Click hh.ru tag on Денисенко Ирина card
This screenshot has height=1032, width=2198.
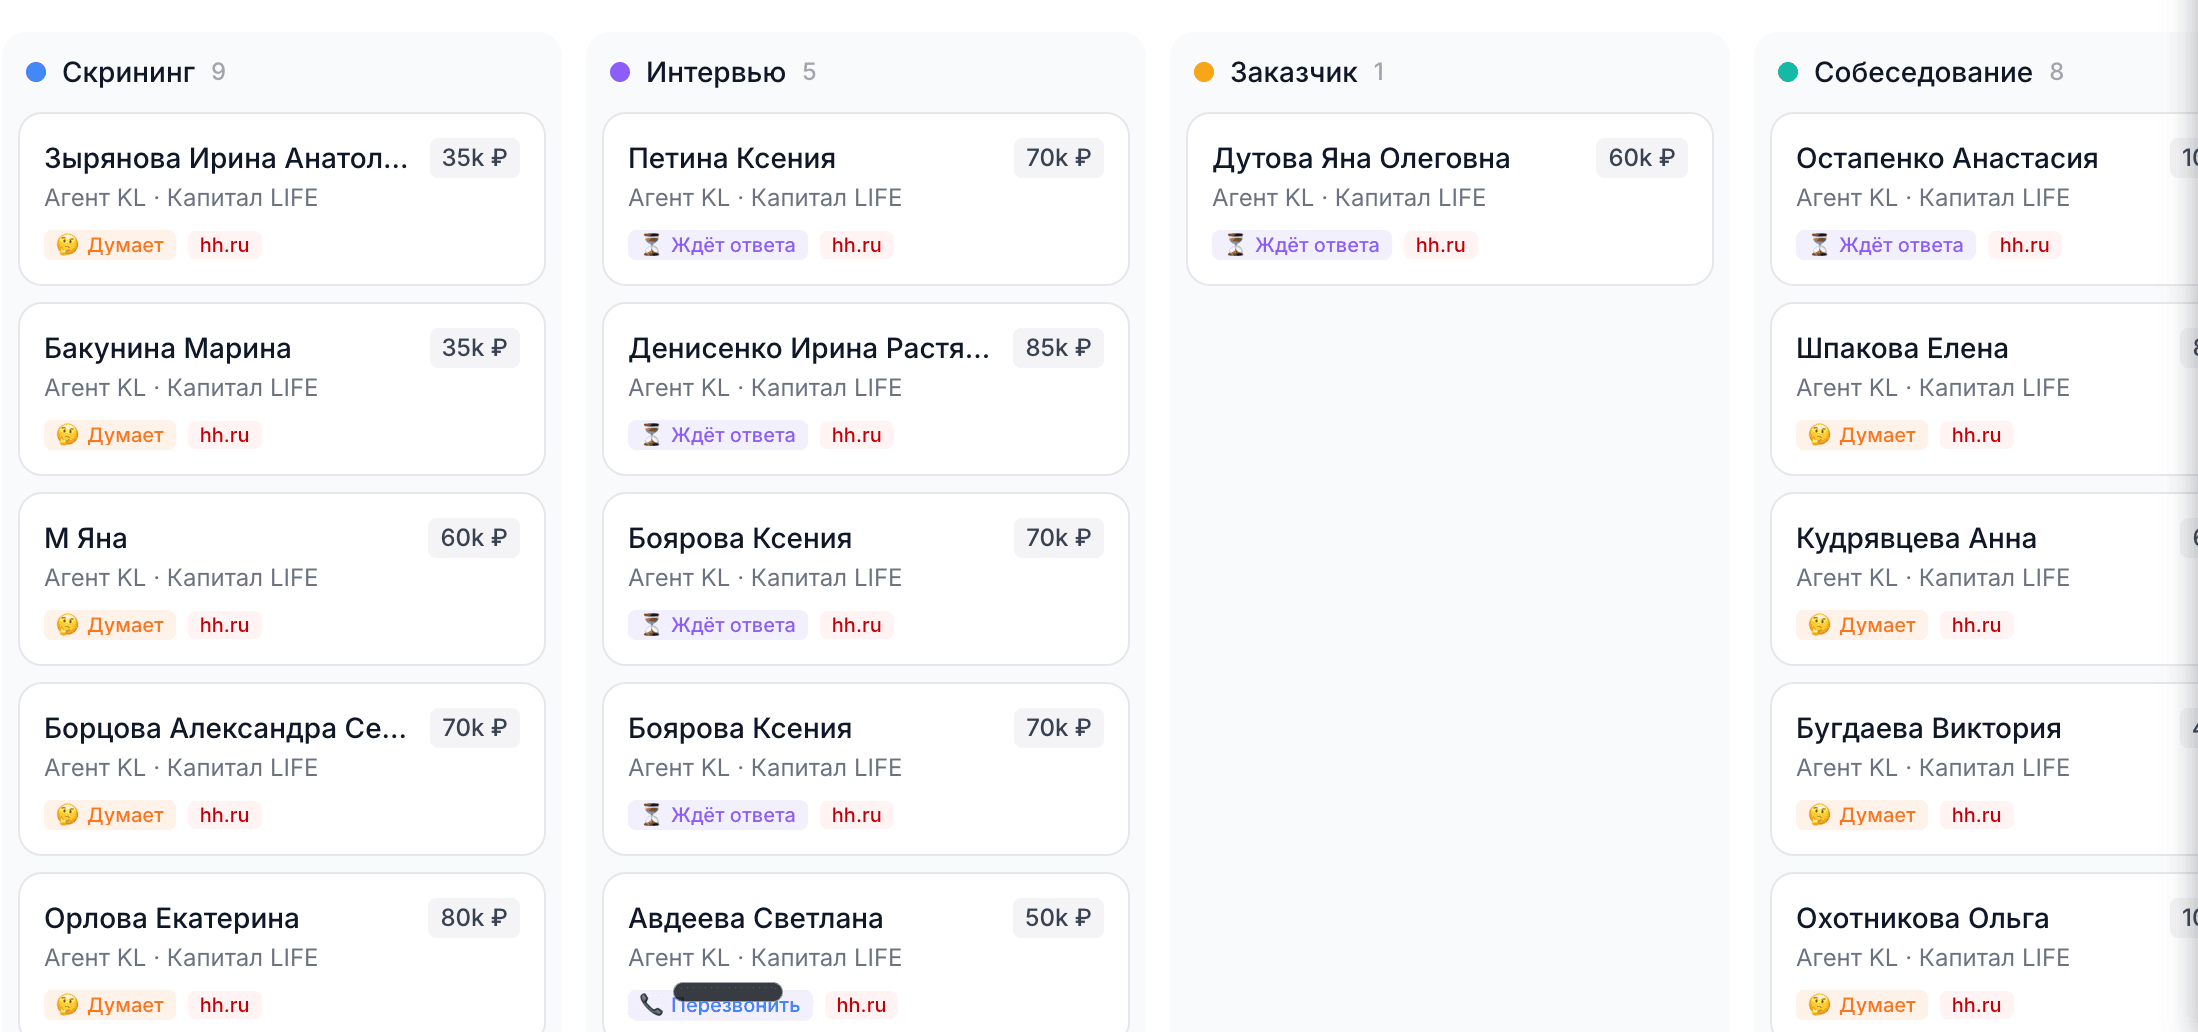click(x=857, y=435)
